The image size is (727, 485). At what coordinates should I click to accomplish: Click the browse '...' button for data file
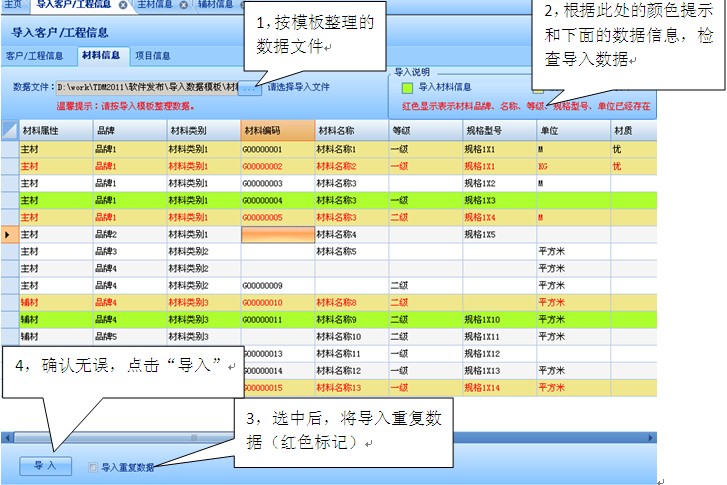click(251, 88)
